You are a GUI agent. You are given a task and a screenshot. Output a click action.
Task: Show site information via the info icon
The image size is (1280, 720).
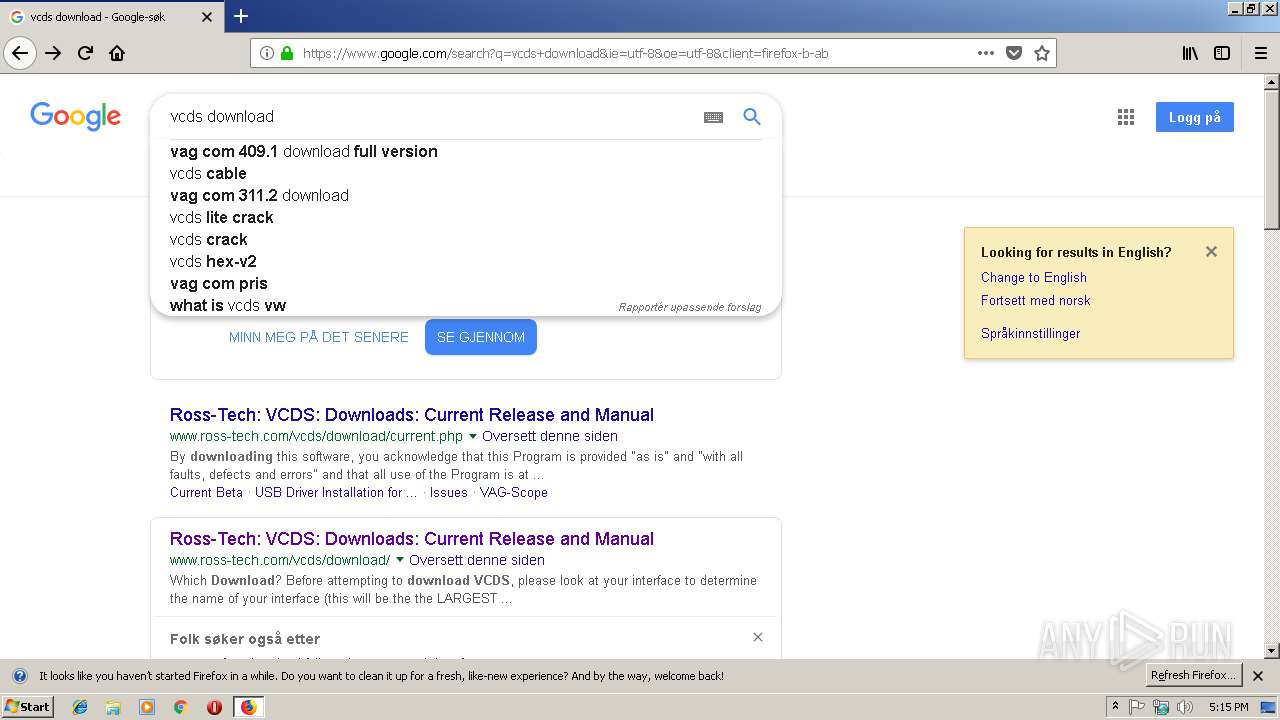pos(267,53)
